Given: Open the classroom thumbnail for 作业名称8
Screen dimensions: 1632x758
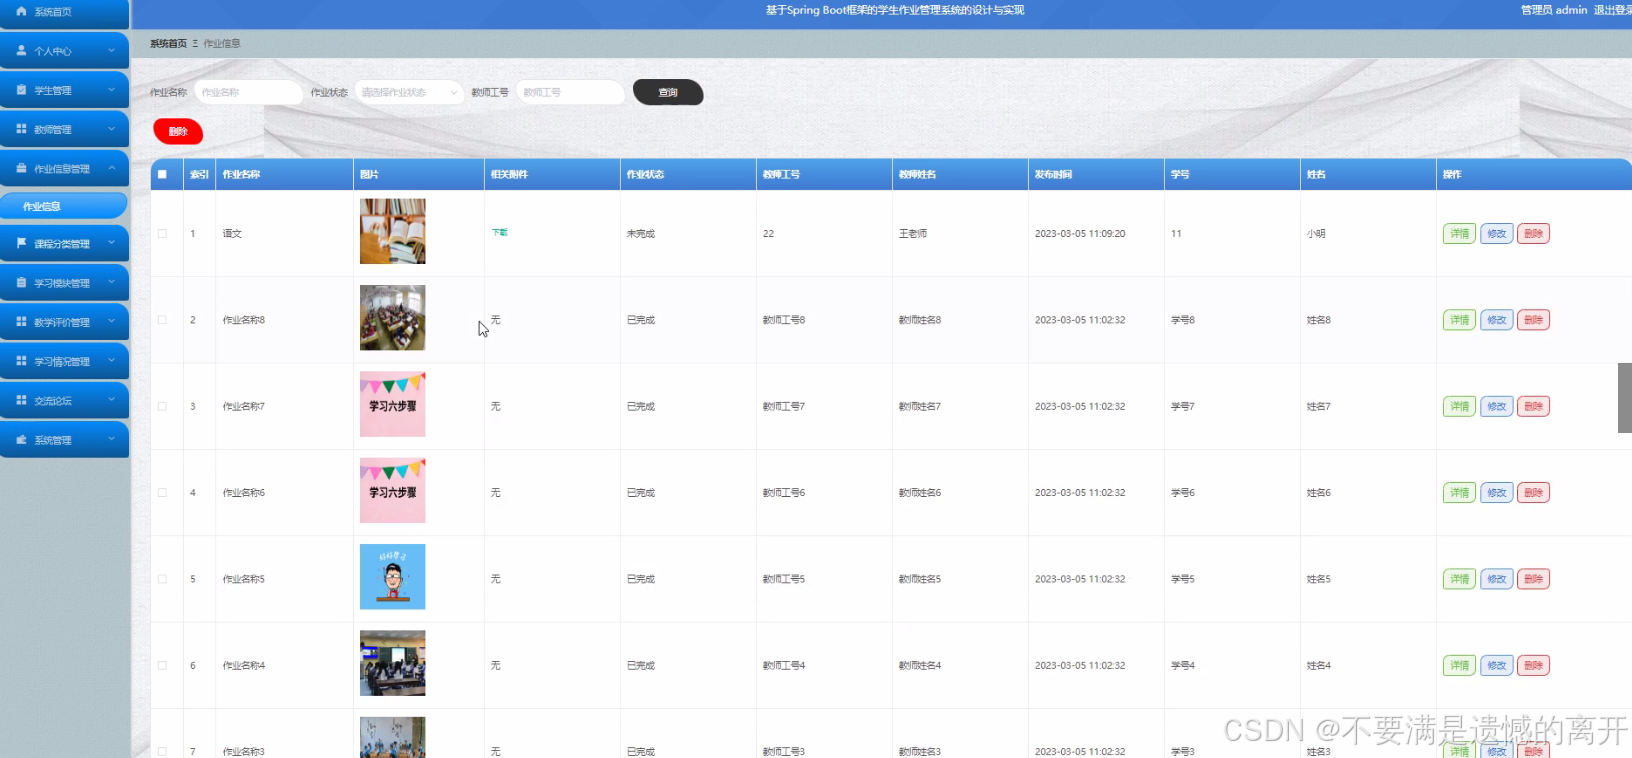Looking at the screenshot, I should 393,318.
